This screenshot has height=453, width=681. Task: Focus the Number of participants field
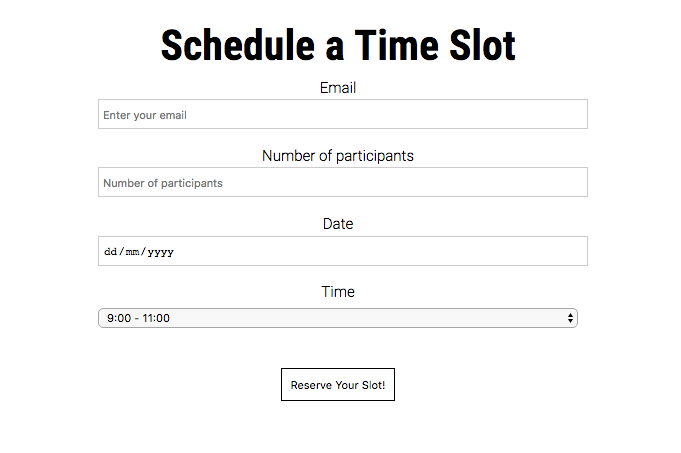[342, 182]
